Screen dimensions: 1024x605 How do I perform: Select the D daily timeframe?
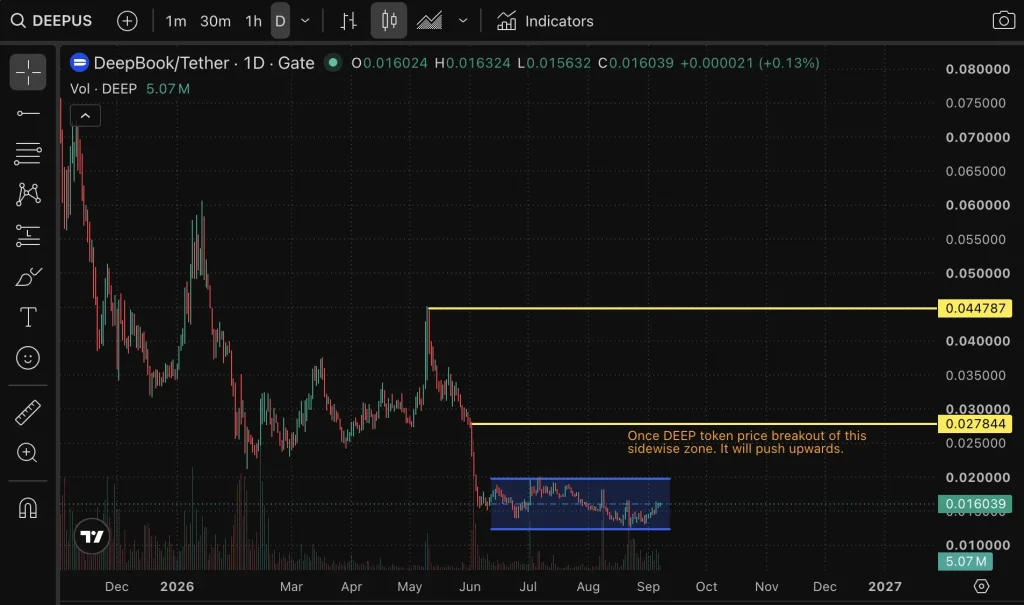280,21
